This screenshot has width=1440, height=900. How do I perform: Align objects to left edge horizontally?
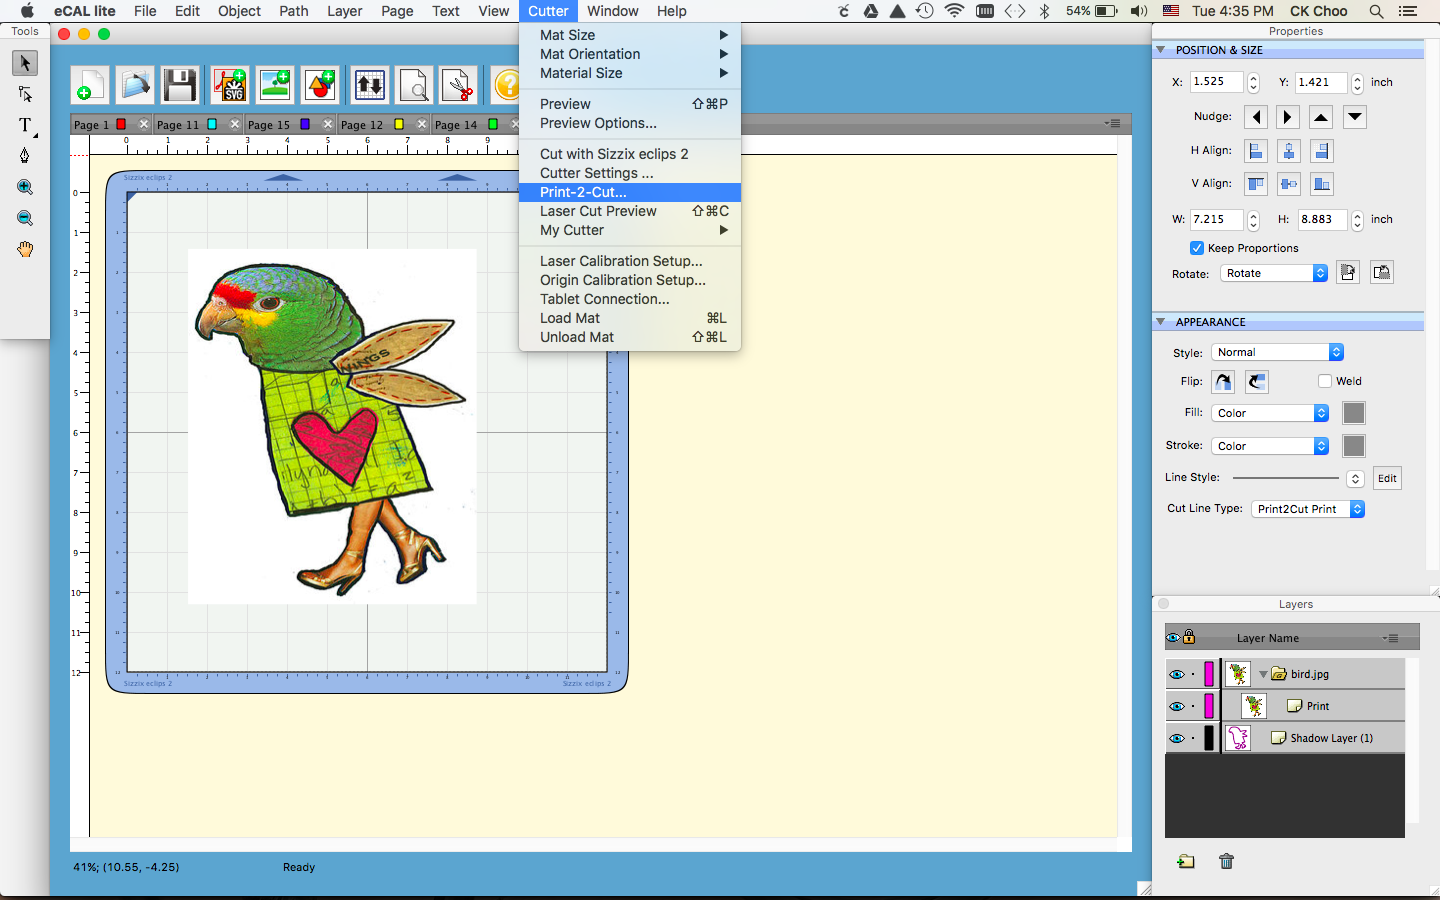[x=1256, y=151]
